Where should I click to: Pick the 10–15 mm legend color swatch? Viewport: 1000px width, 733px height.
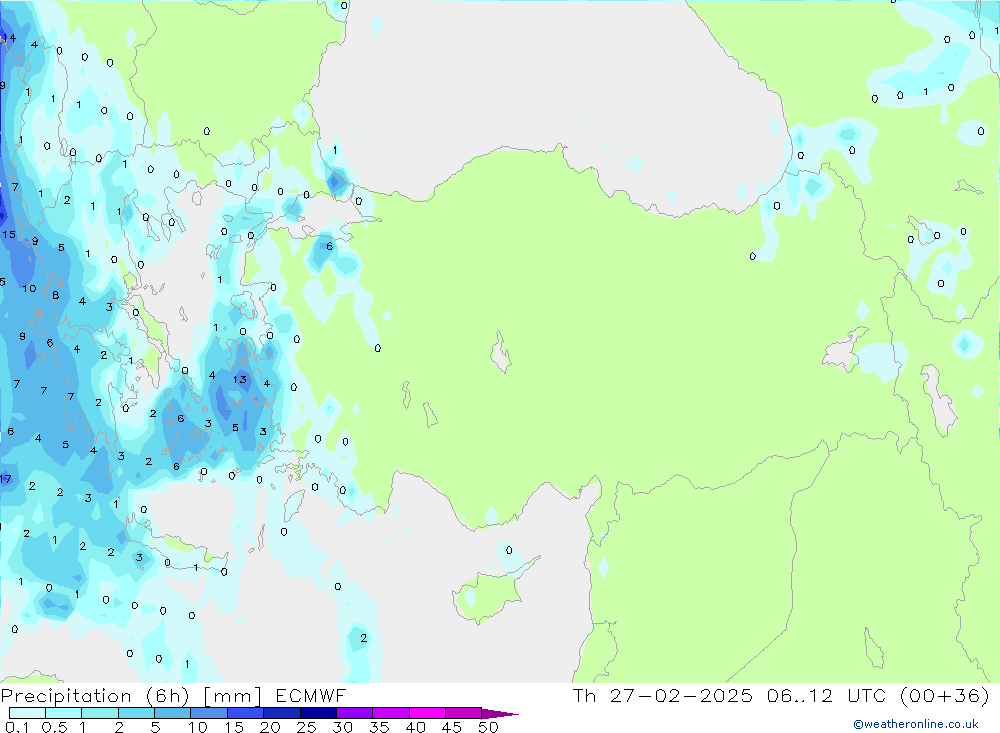(x=209, y=713)
